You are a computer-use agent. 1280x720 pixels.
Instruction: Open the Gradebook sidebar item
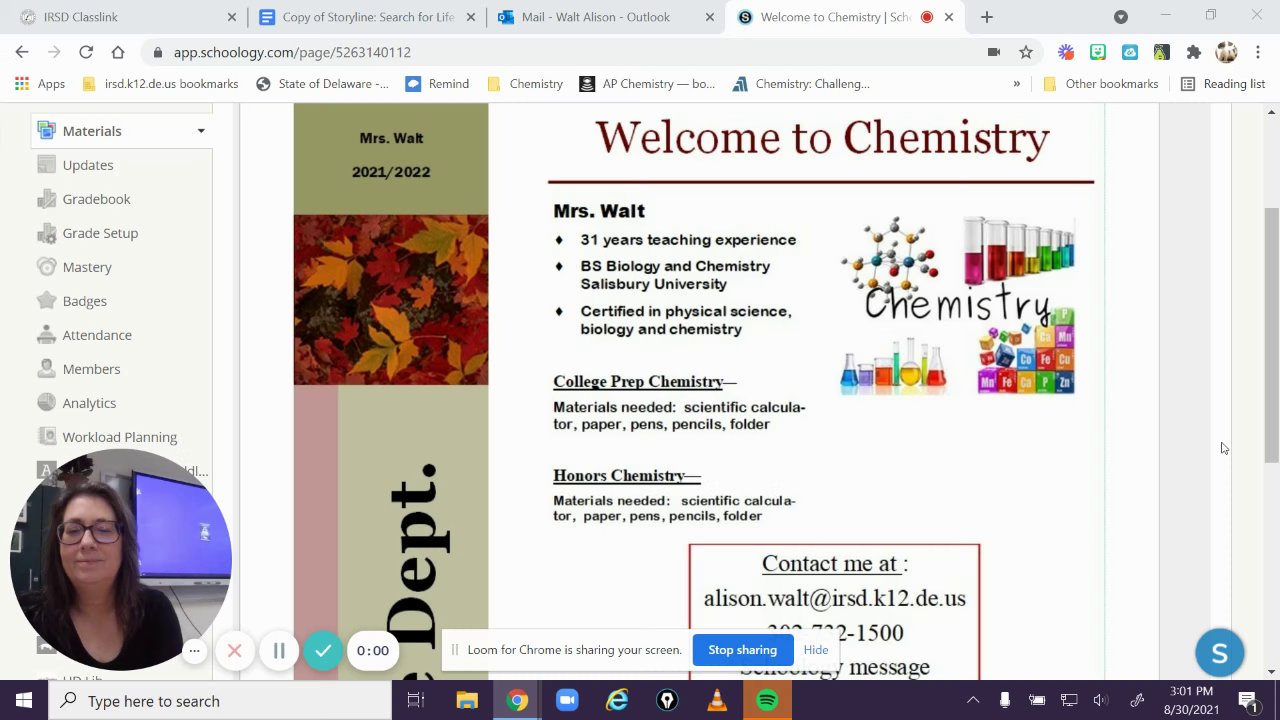(96, 199)
